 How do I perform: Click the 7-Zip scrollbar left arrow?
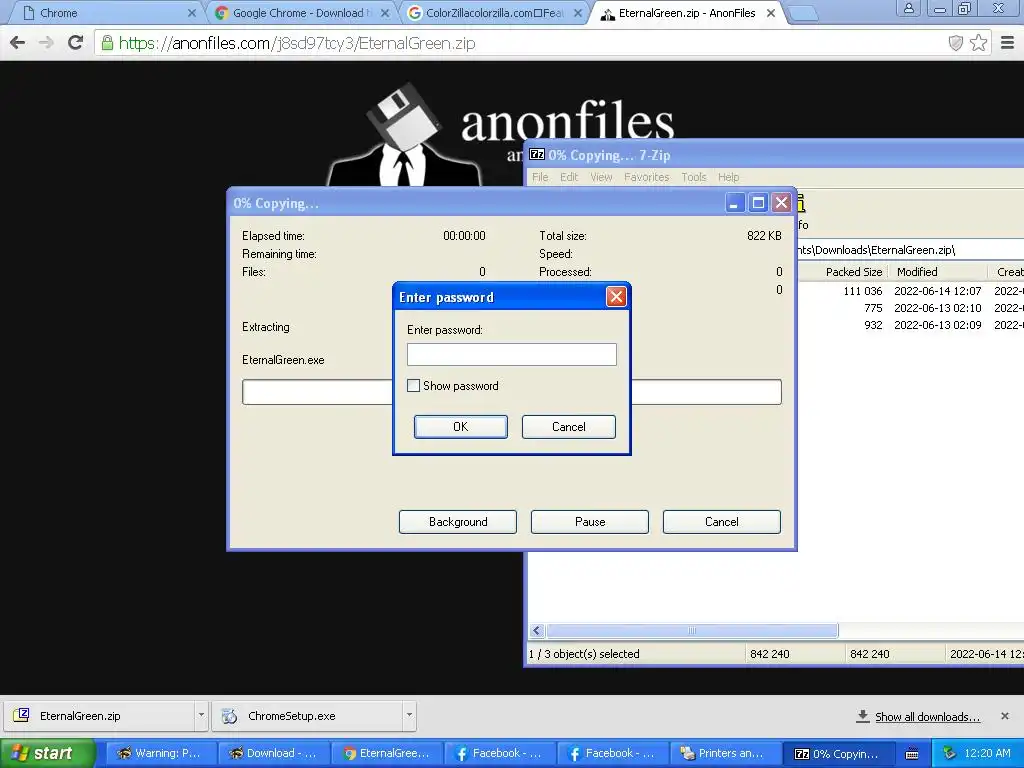coord(537,630)
